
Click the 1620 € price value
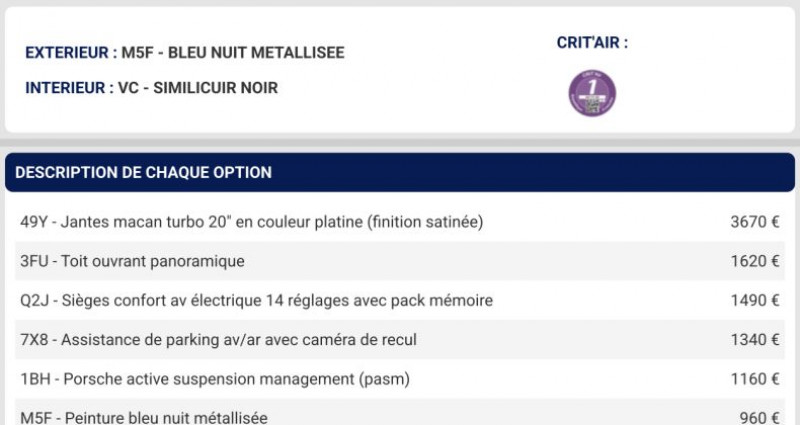click(755, 261)
